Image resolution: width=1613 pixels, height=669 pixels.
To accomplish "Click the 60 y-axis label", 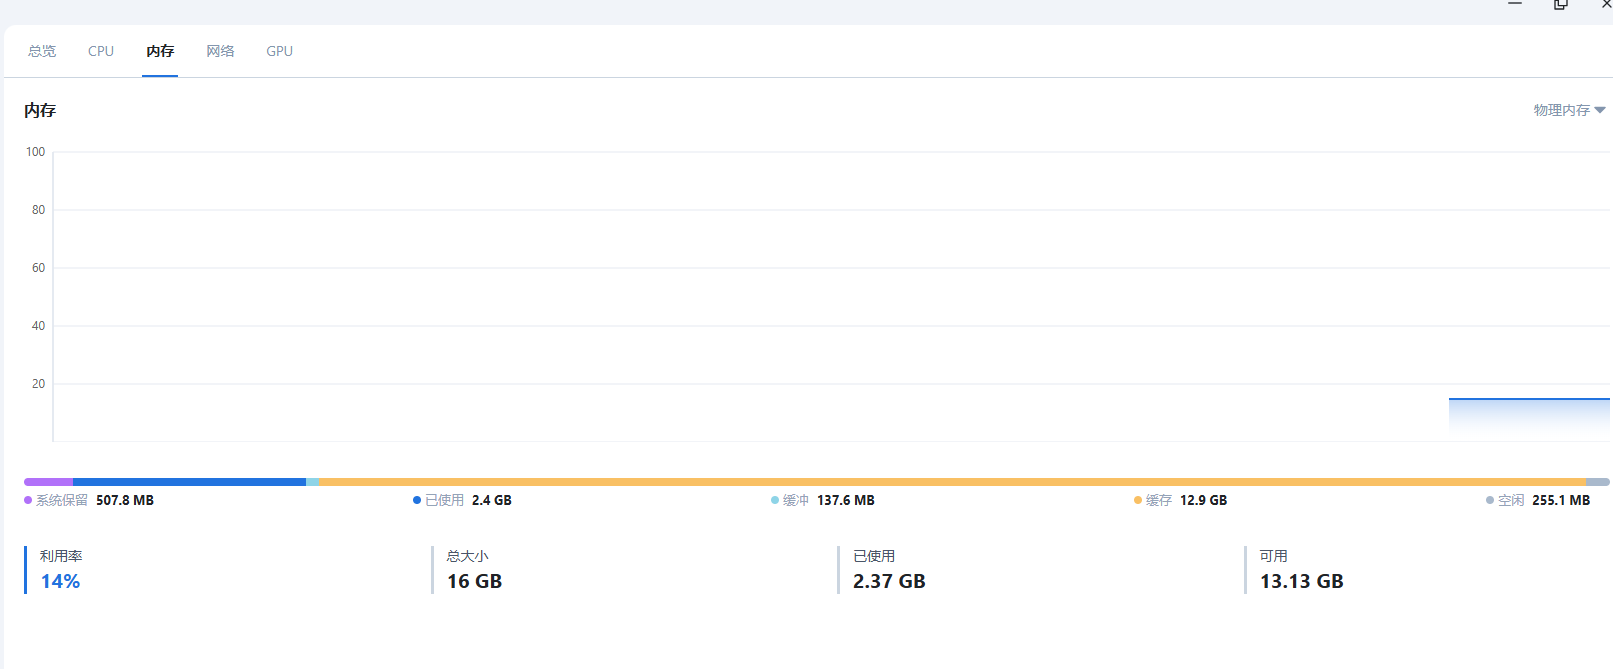I will (38, 268).
